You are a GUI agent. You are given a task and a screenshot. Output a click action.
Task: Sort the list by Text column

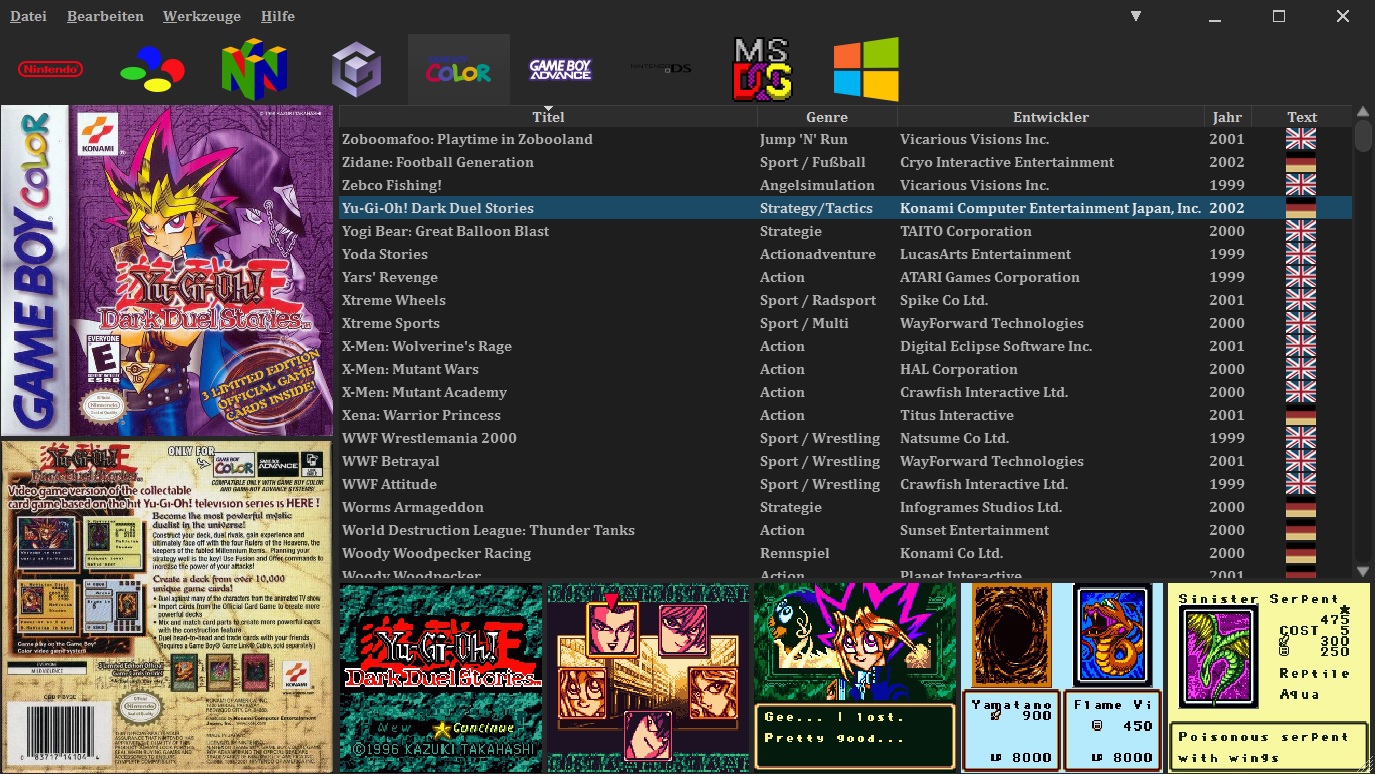coord(1302,117)
